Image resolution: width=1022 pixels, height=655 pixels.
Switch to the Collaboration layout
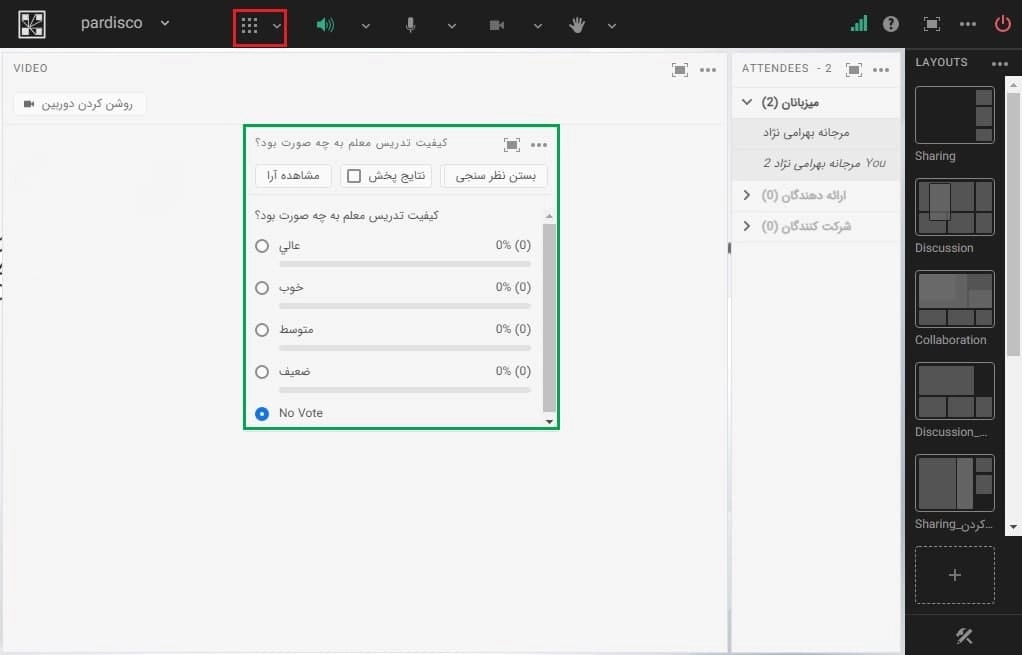click(x=955, y=298)
